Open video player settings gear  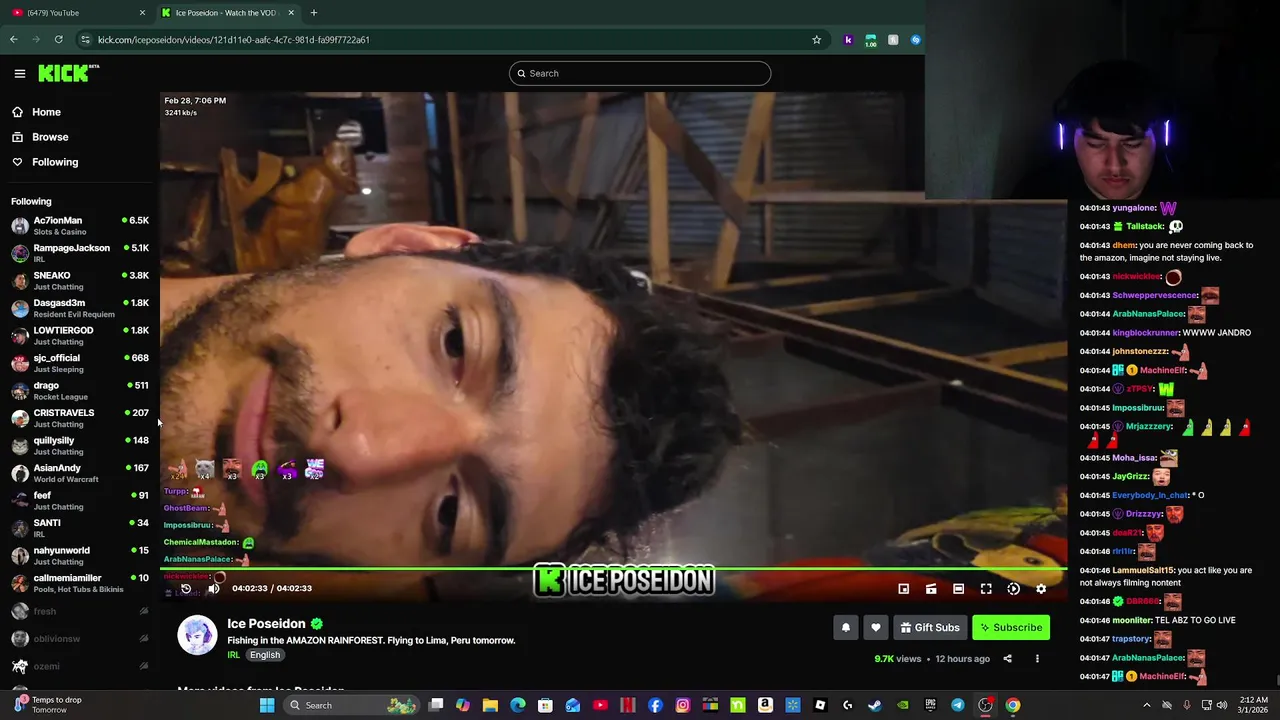1041,589
